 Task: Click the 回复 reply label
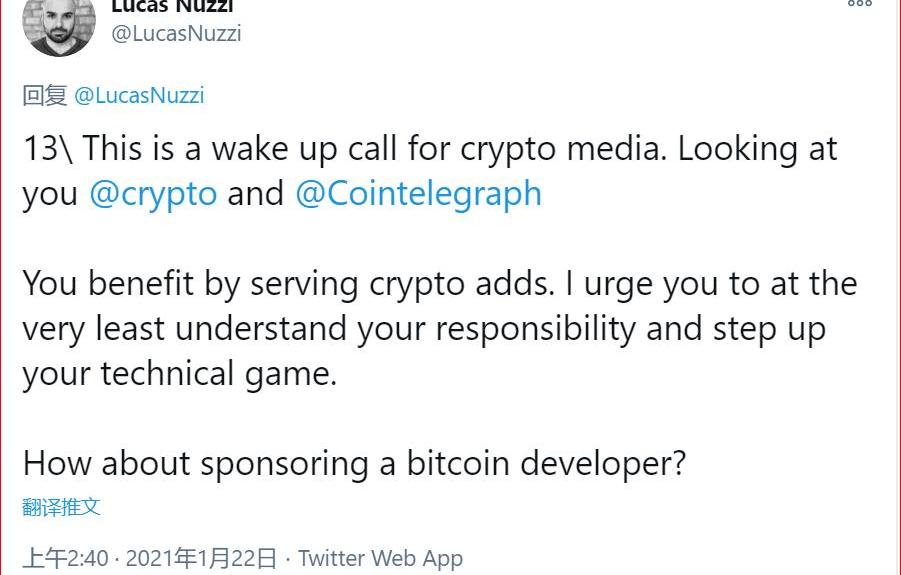click(45, 95)
